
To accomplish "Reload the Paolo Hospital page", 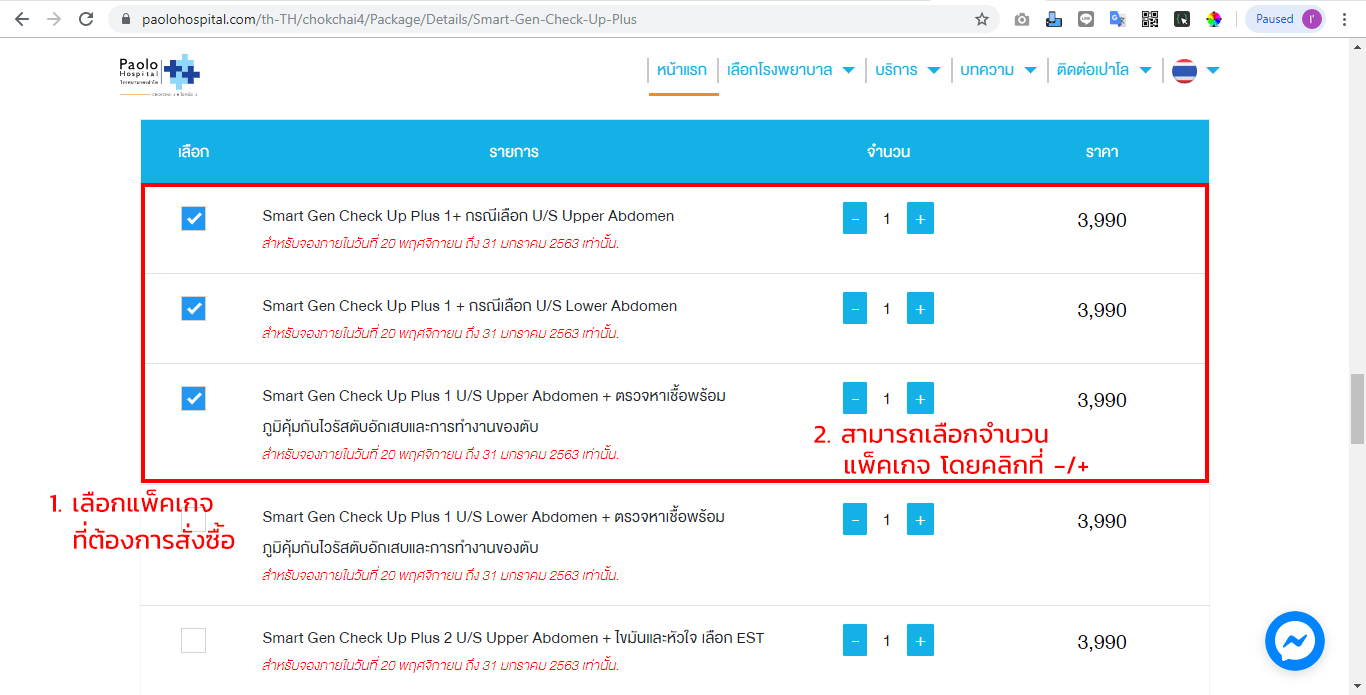I will tap(86, 19).
